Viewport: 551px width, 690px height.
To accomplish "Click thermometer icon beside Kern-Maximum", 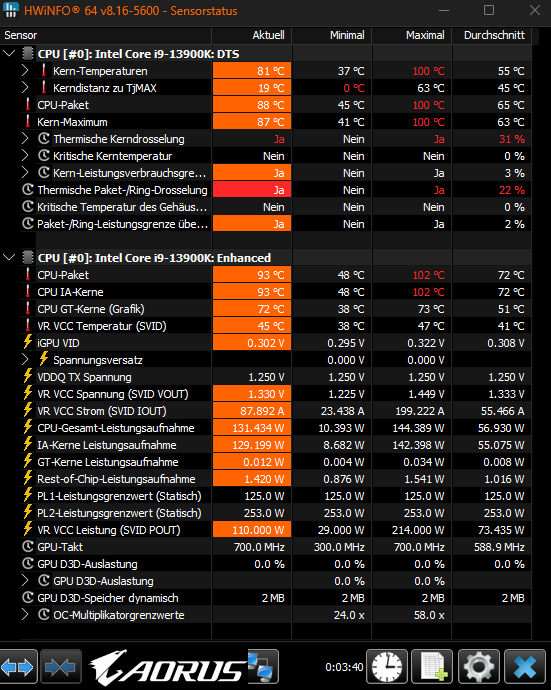I will click(28, 121).
